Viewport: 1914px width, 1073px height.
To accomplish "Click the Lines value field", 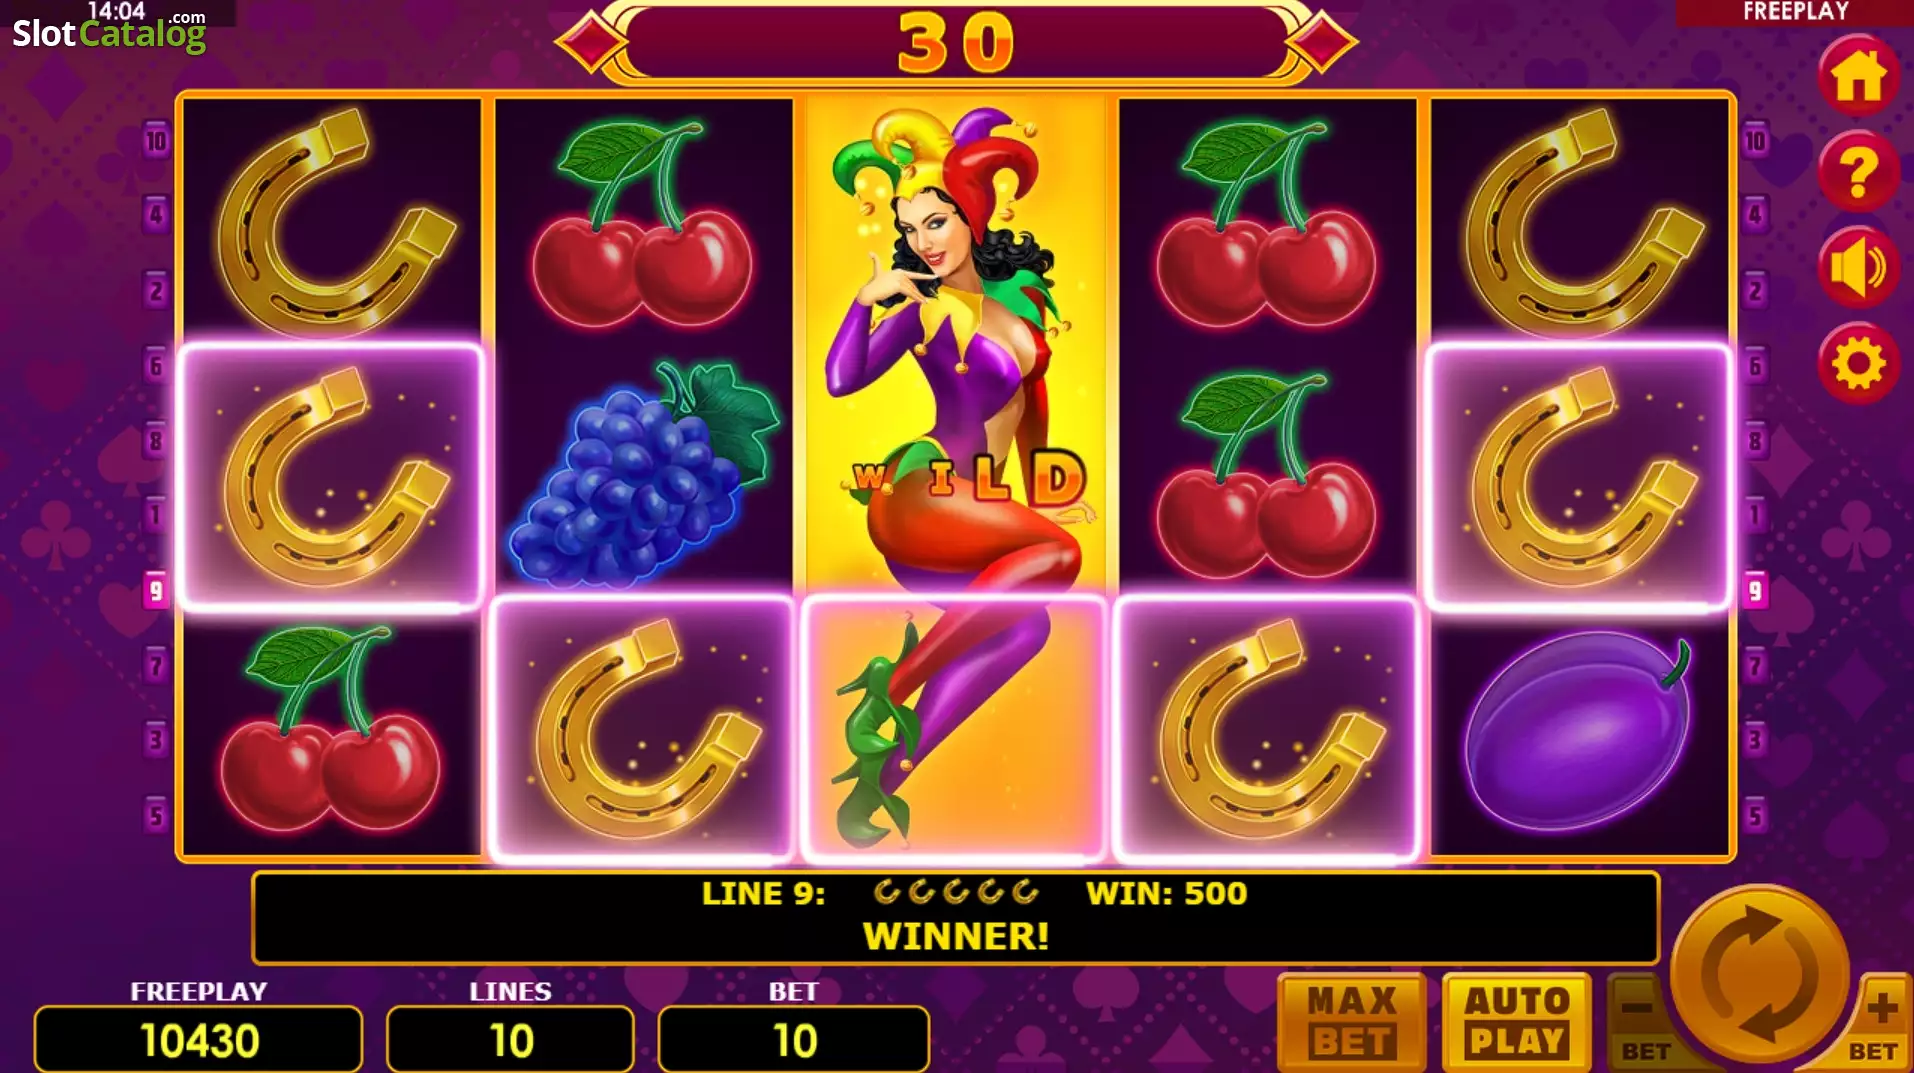I will tap(510, 1040).
